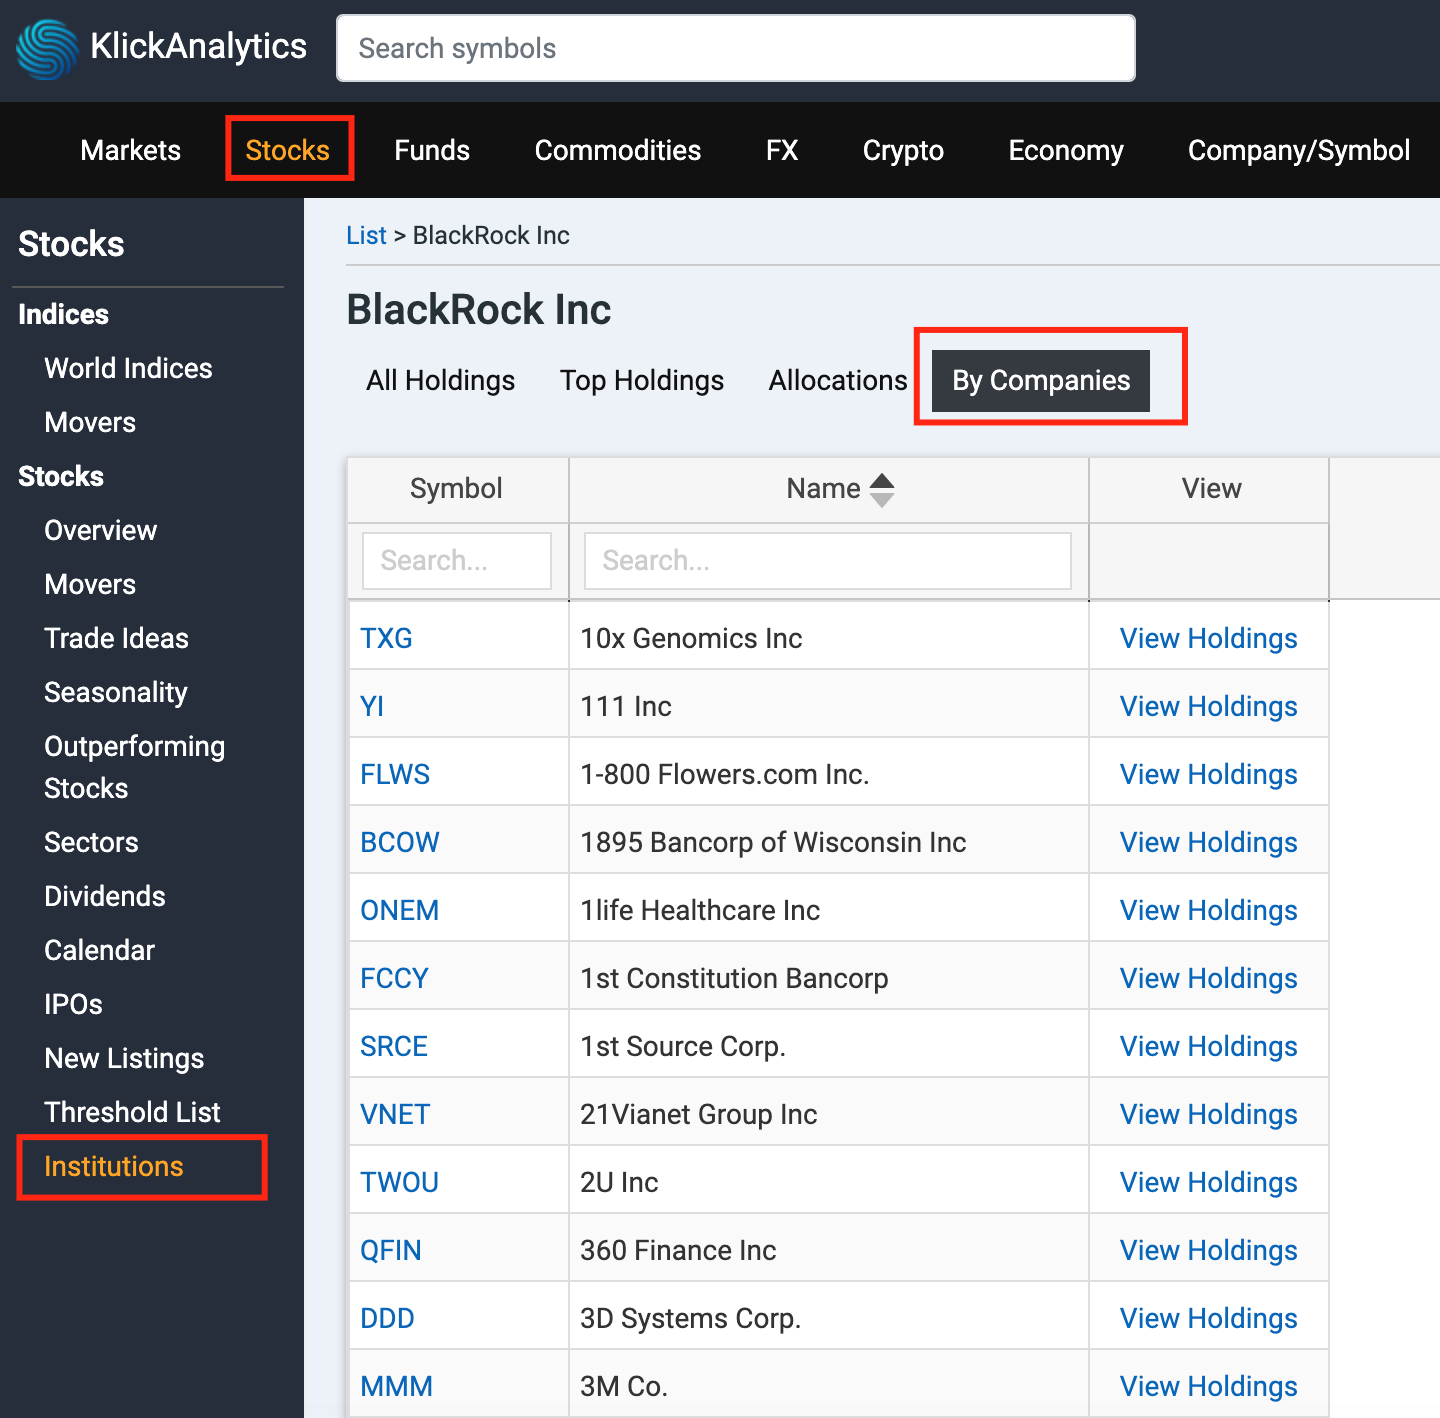1440x1418 pixels.
Task: View Holdings for 1st Source Corp.
Action: click(1208, 1046)
